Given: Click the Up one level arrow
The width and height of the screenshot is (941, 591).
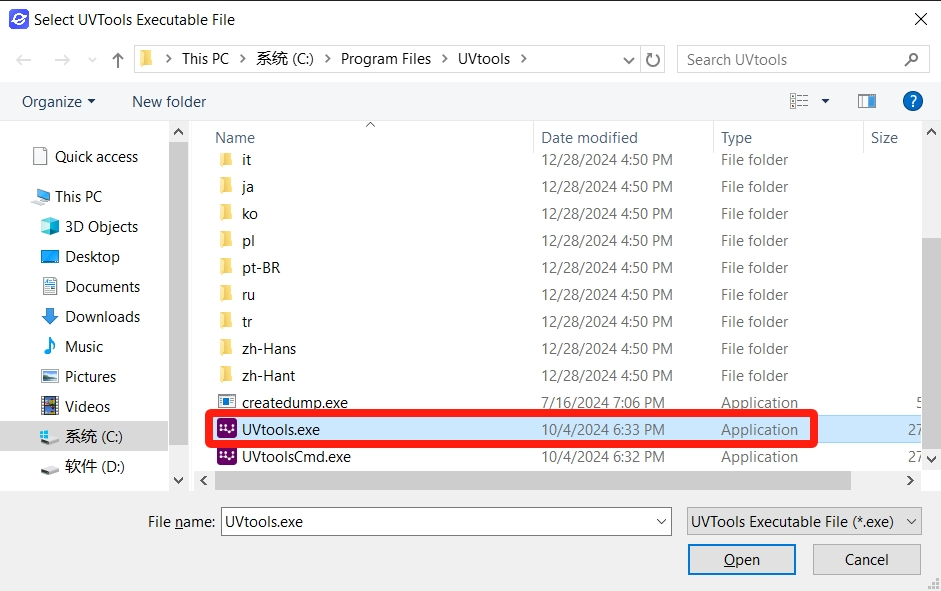Looking at the screenshot, I should click(118, 60).
